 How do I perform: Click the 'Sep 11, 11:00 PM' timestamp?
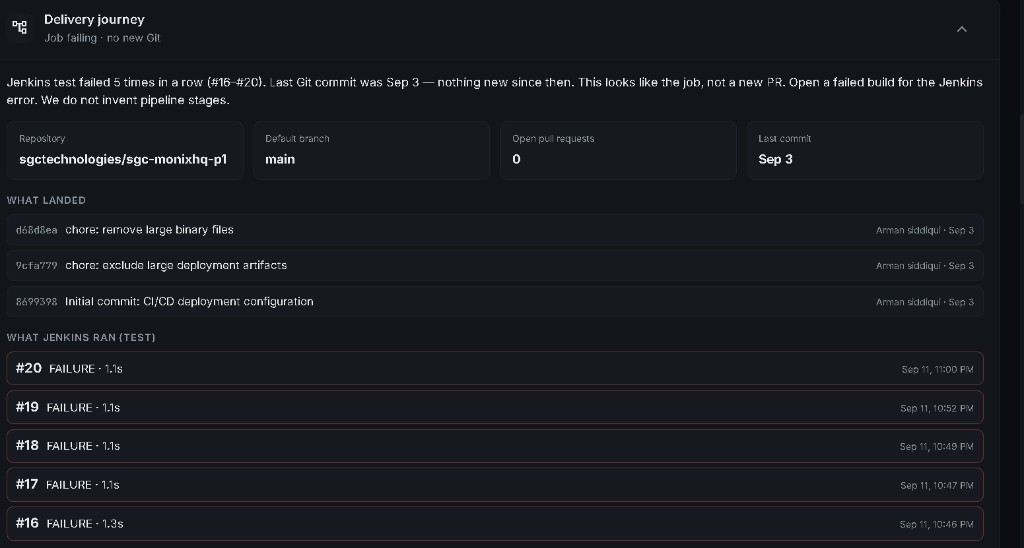pos(937,370)
